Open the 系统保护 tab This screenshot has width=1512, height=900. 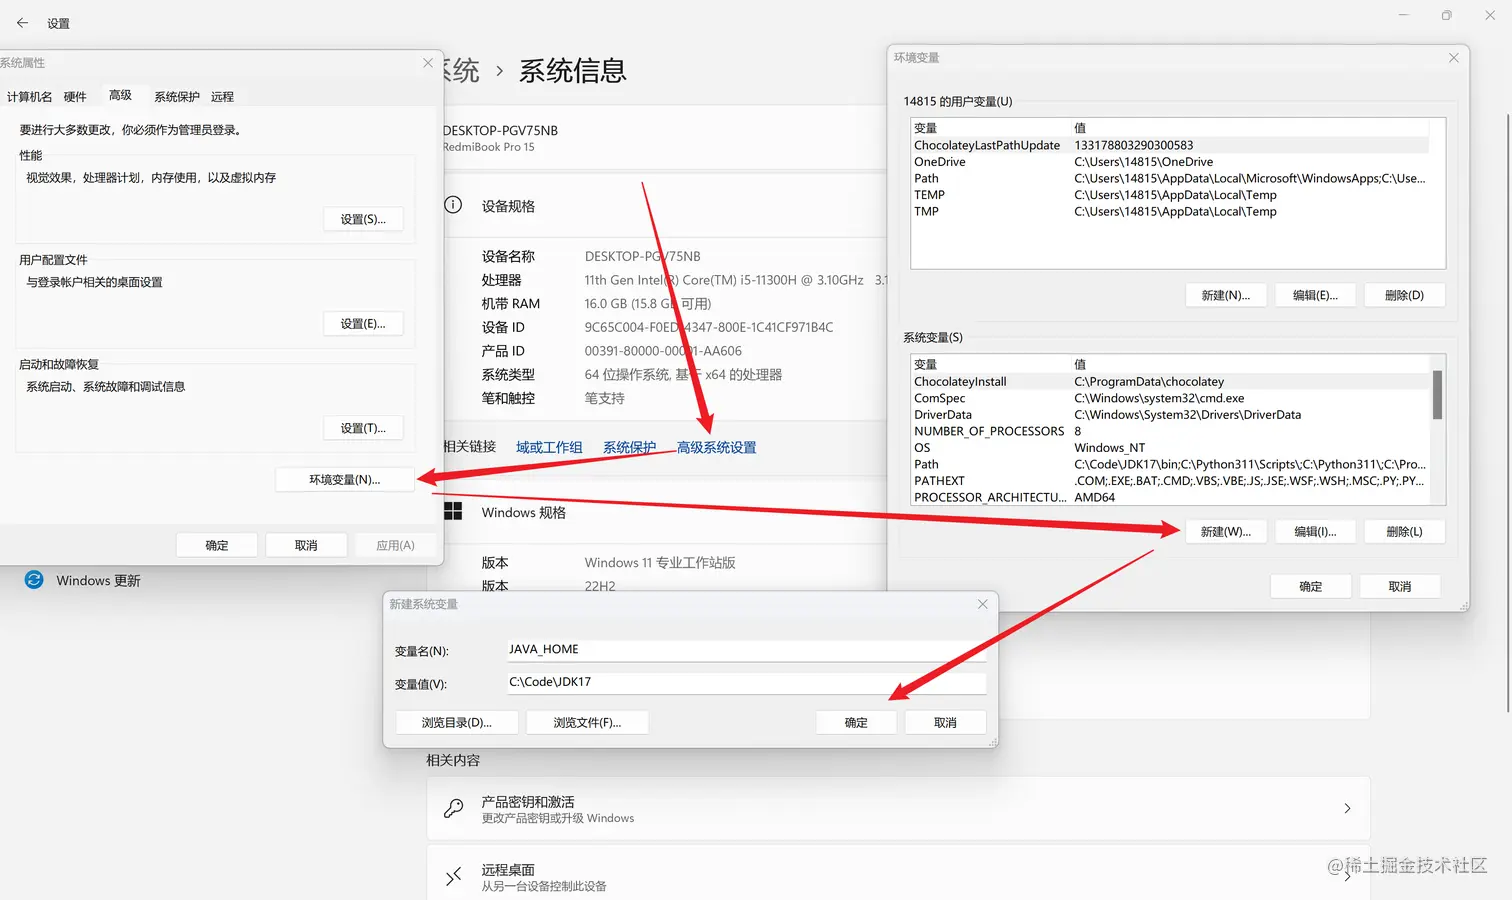177,97
